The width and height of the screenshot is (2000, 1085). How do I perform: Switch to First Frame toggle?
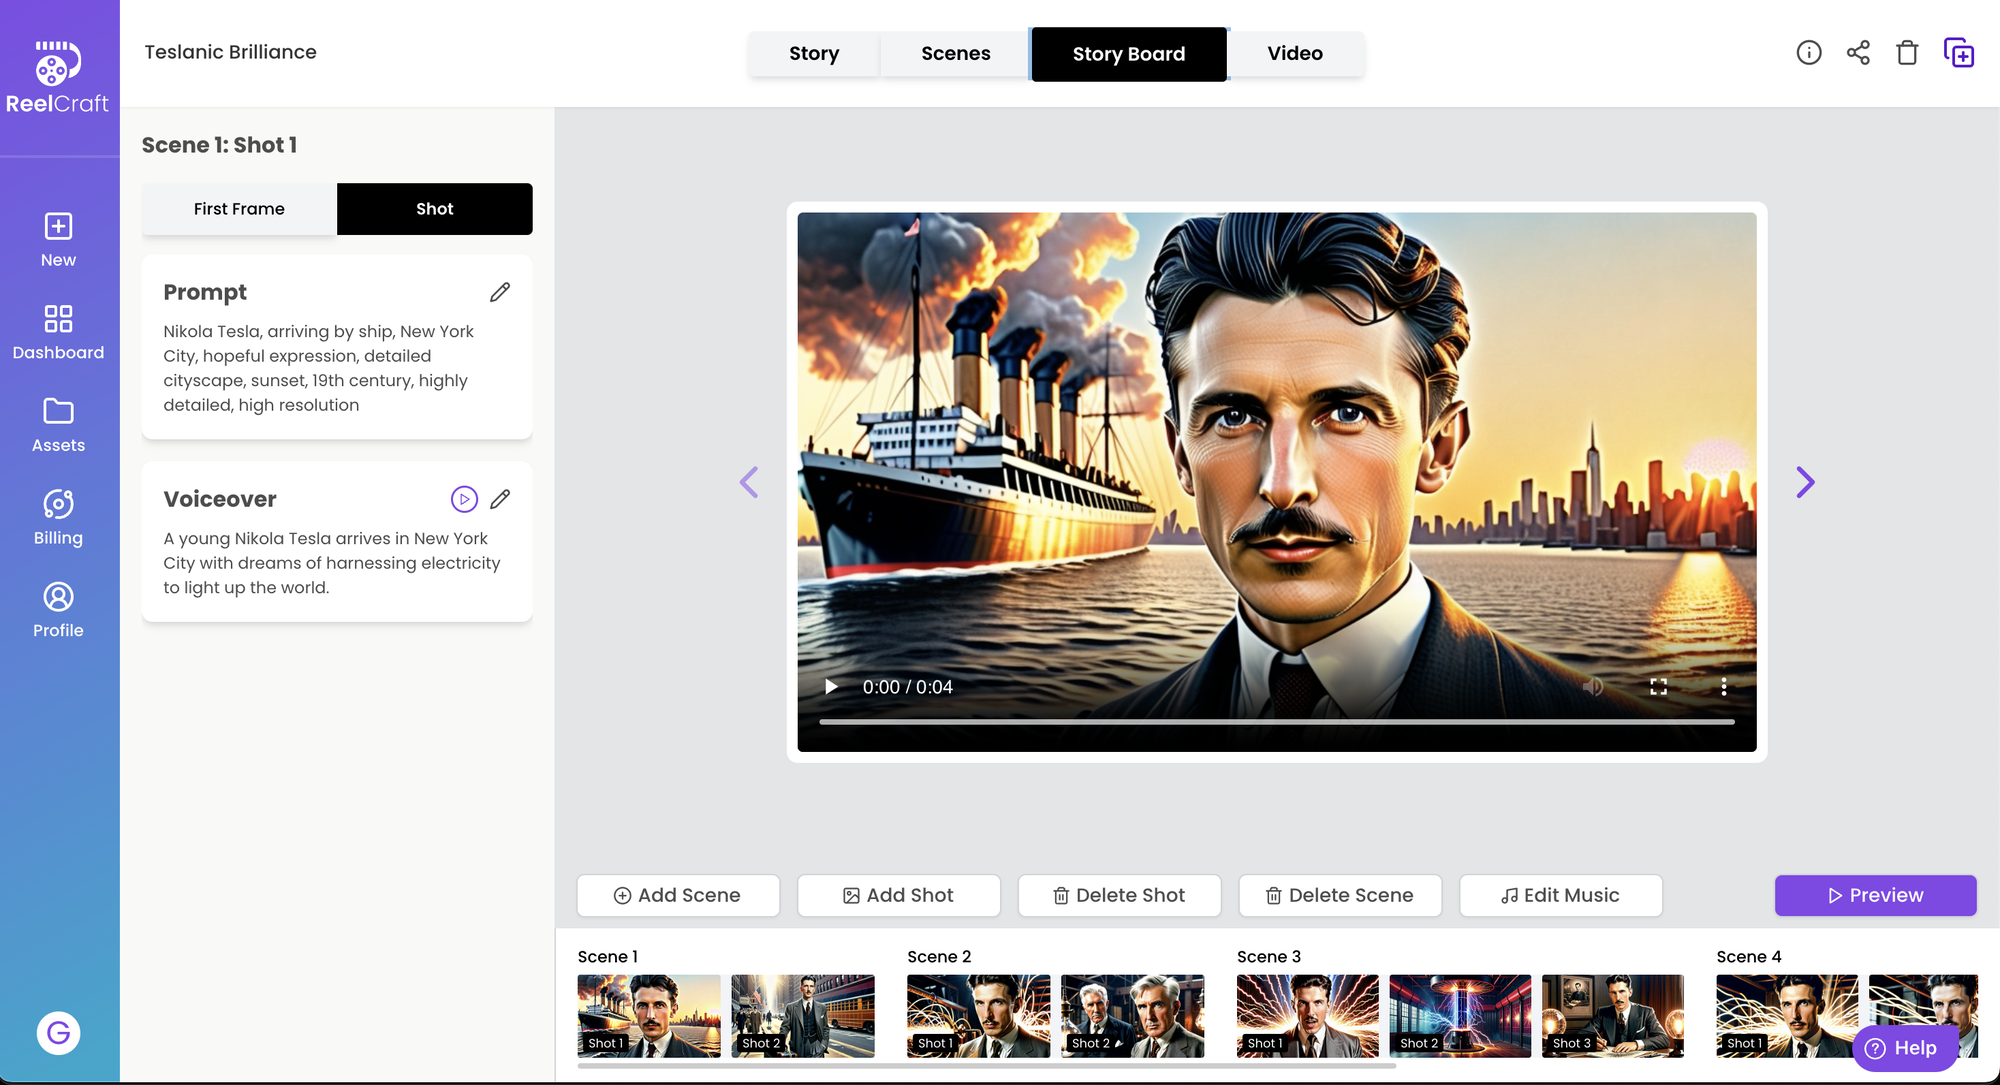238,208
